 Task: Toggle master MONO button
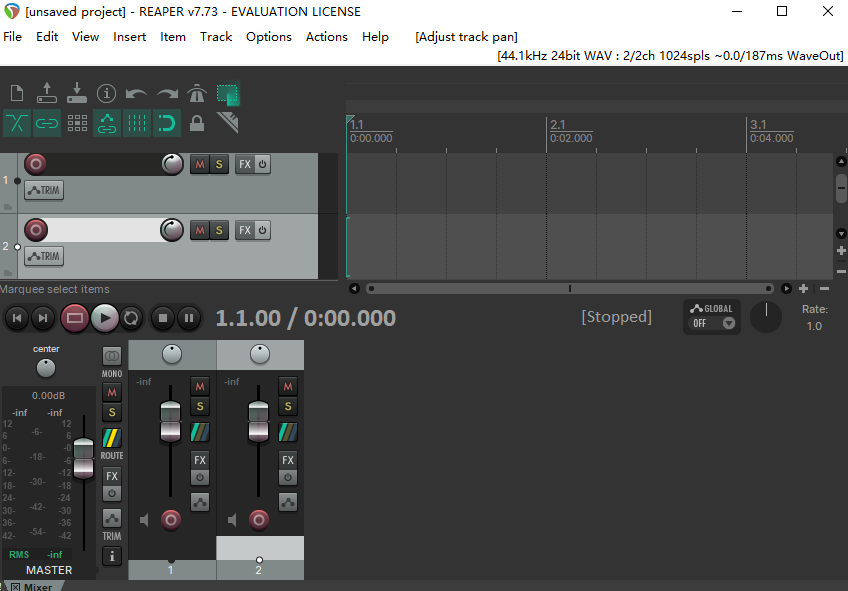(x=112, y=356)
